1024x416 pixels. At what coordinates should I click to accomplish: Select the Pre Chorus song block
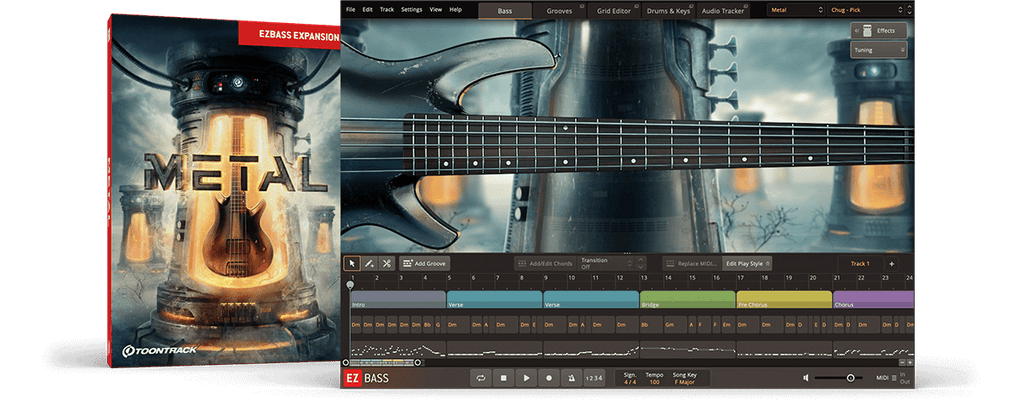pyautogui.click(x=784, y=300)
